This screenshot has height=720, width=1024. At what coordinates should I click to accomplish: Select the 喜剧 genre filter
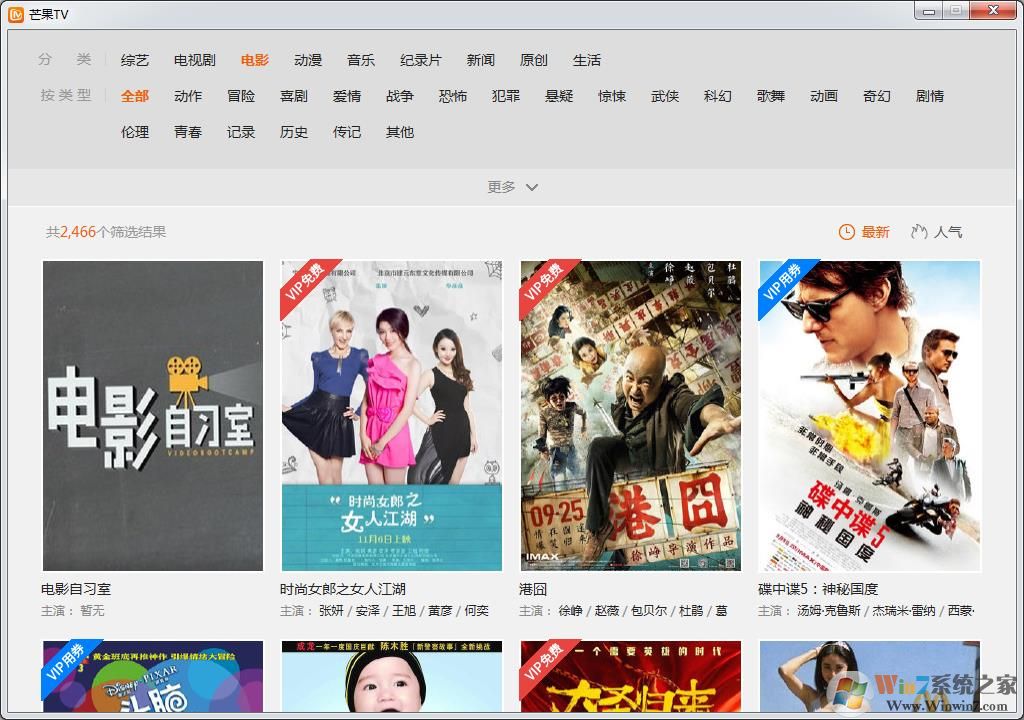coord(294,96)
